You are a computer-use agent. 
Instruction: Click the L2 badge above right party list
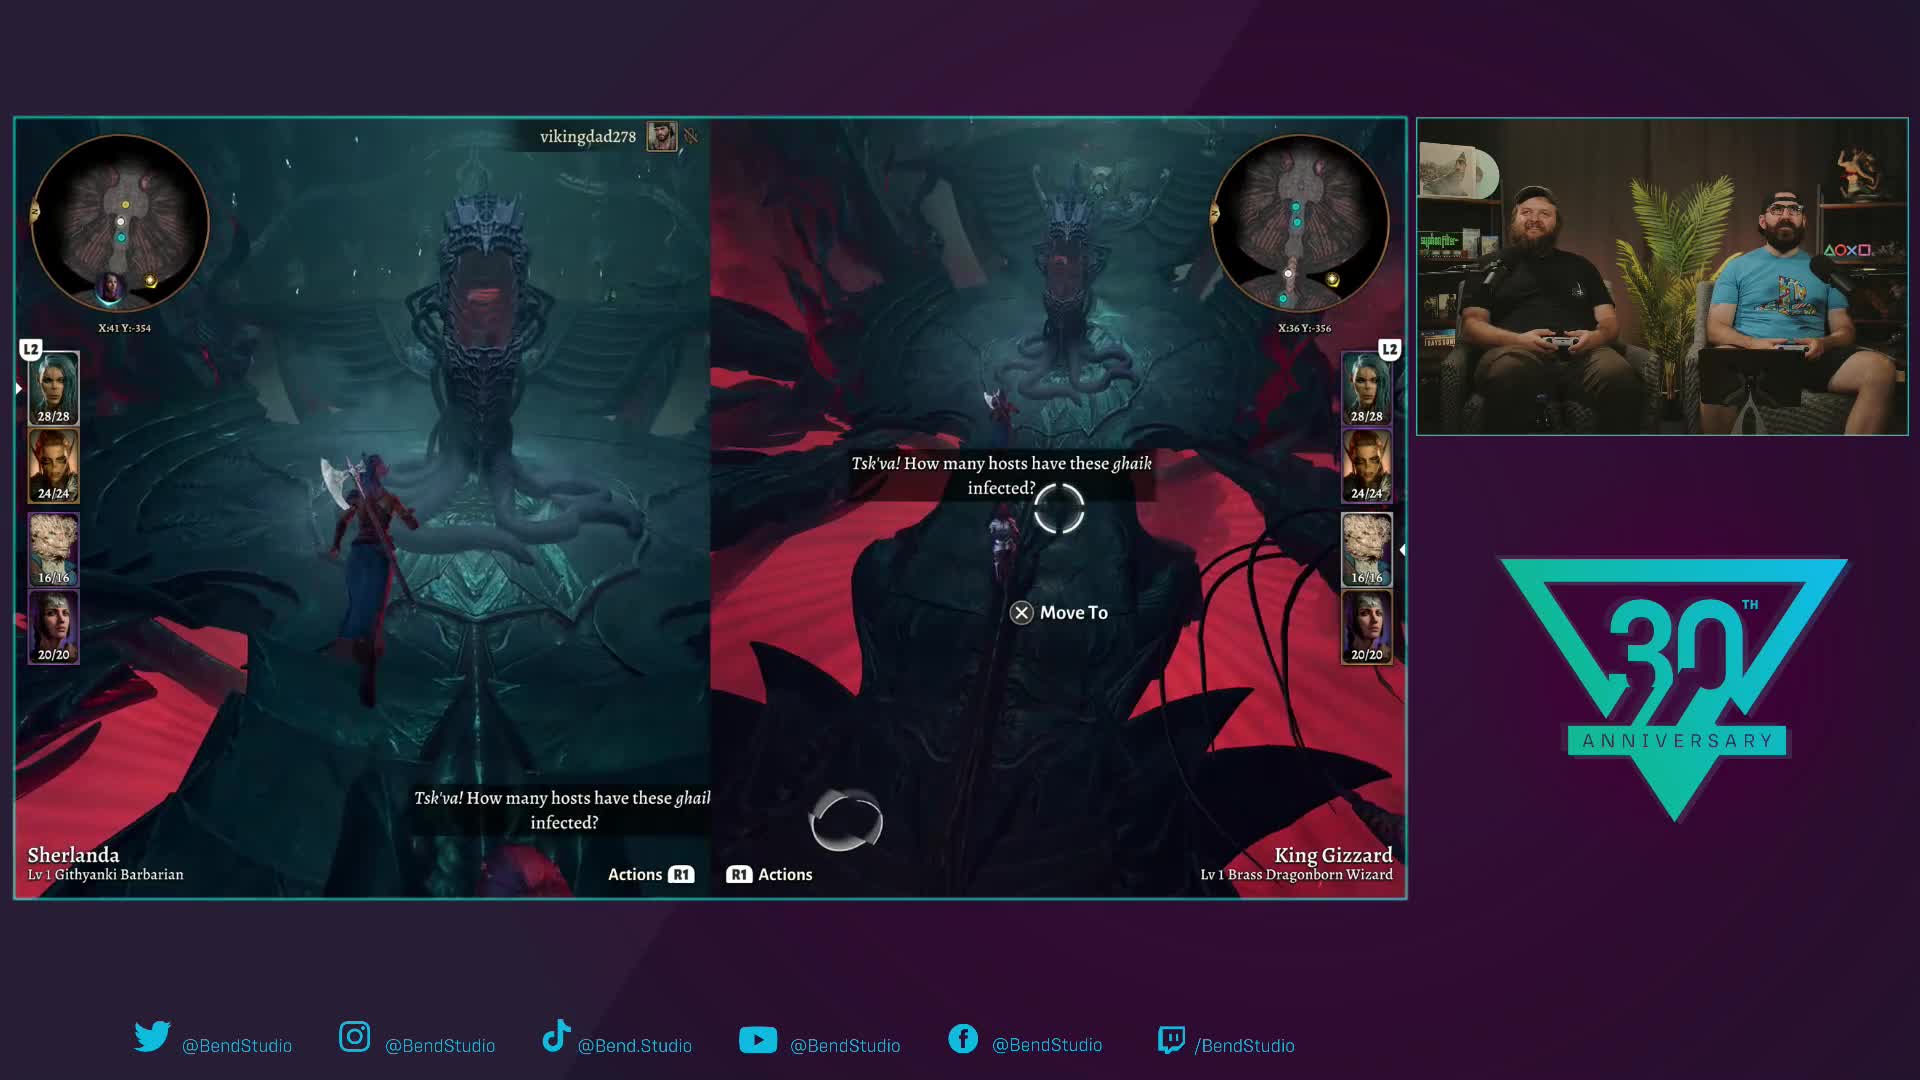click(x=1390, y=349)
